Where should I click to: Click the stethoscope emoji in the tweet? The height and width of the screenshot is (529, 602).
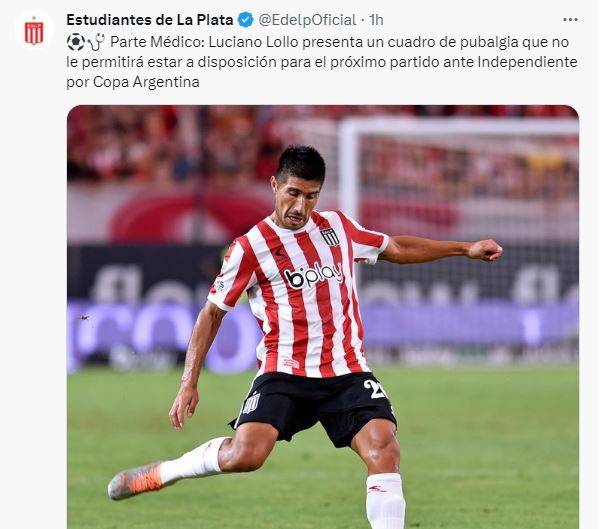(x=96, y=42)
